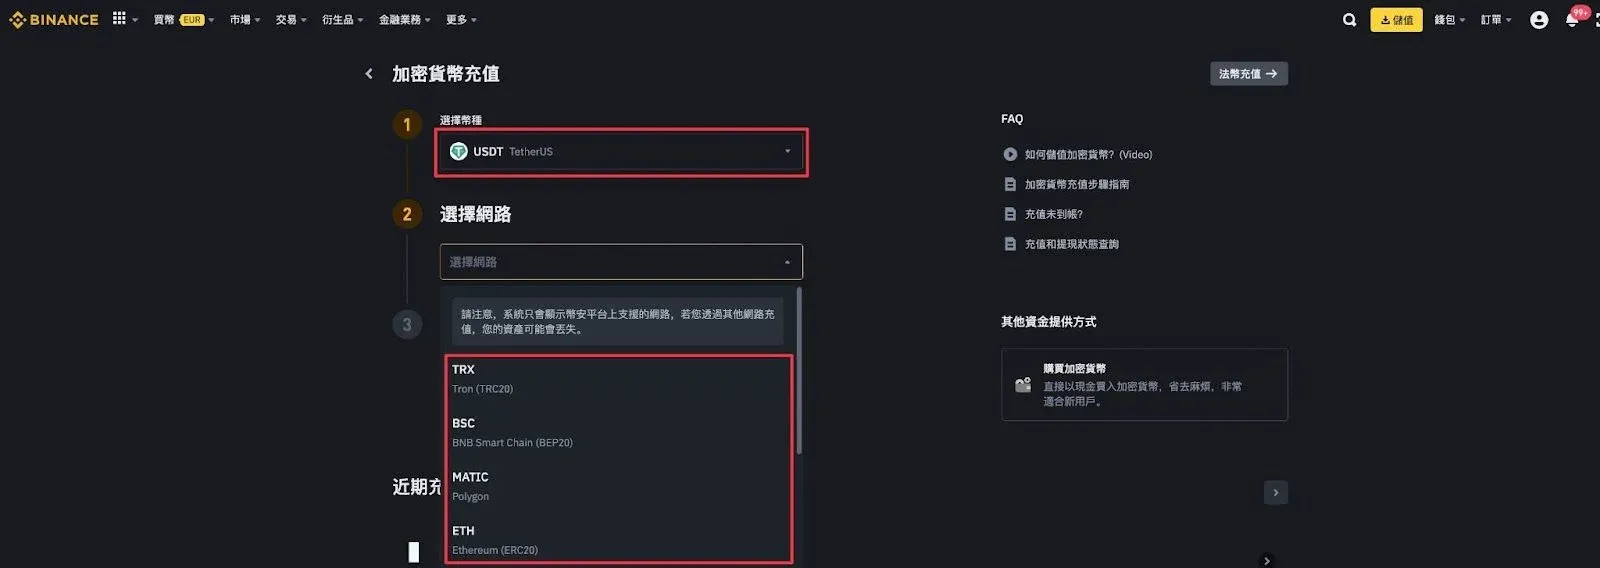Open the 購買加密貨幣 card
Image resolution: width=1600 pixels, height=568 pixels.
click(x=1145, y=385)
